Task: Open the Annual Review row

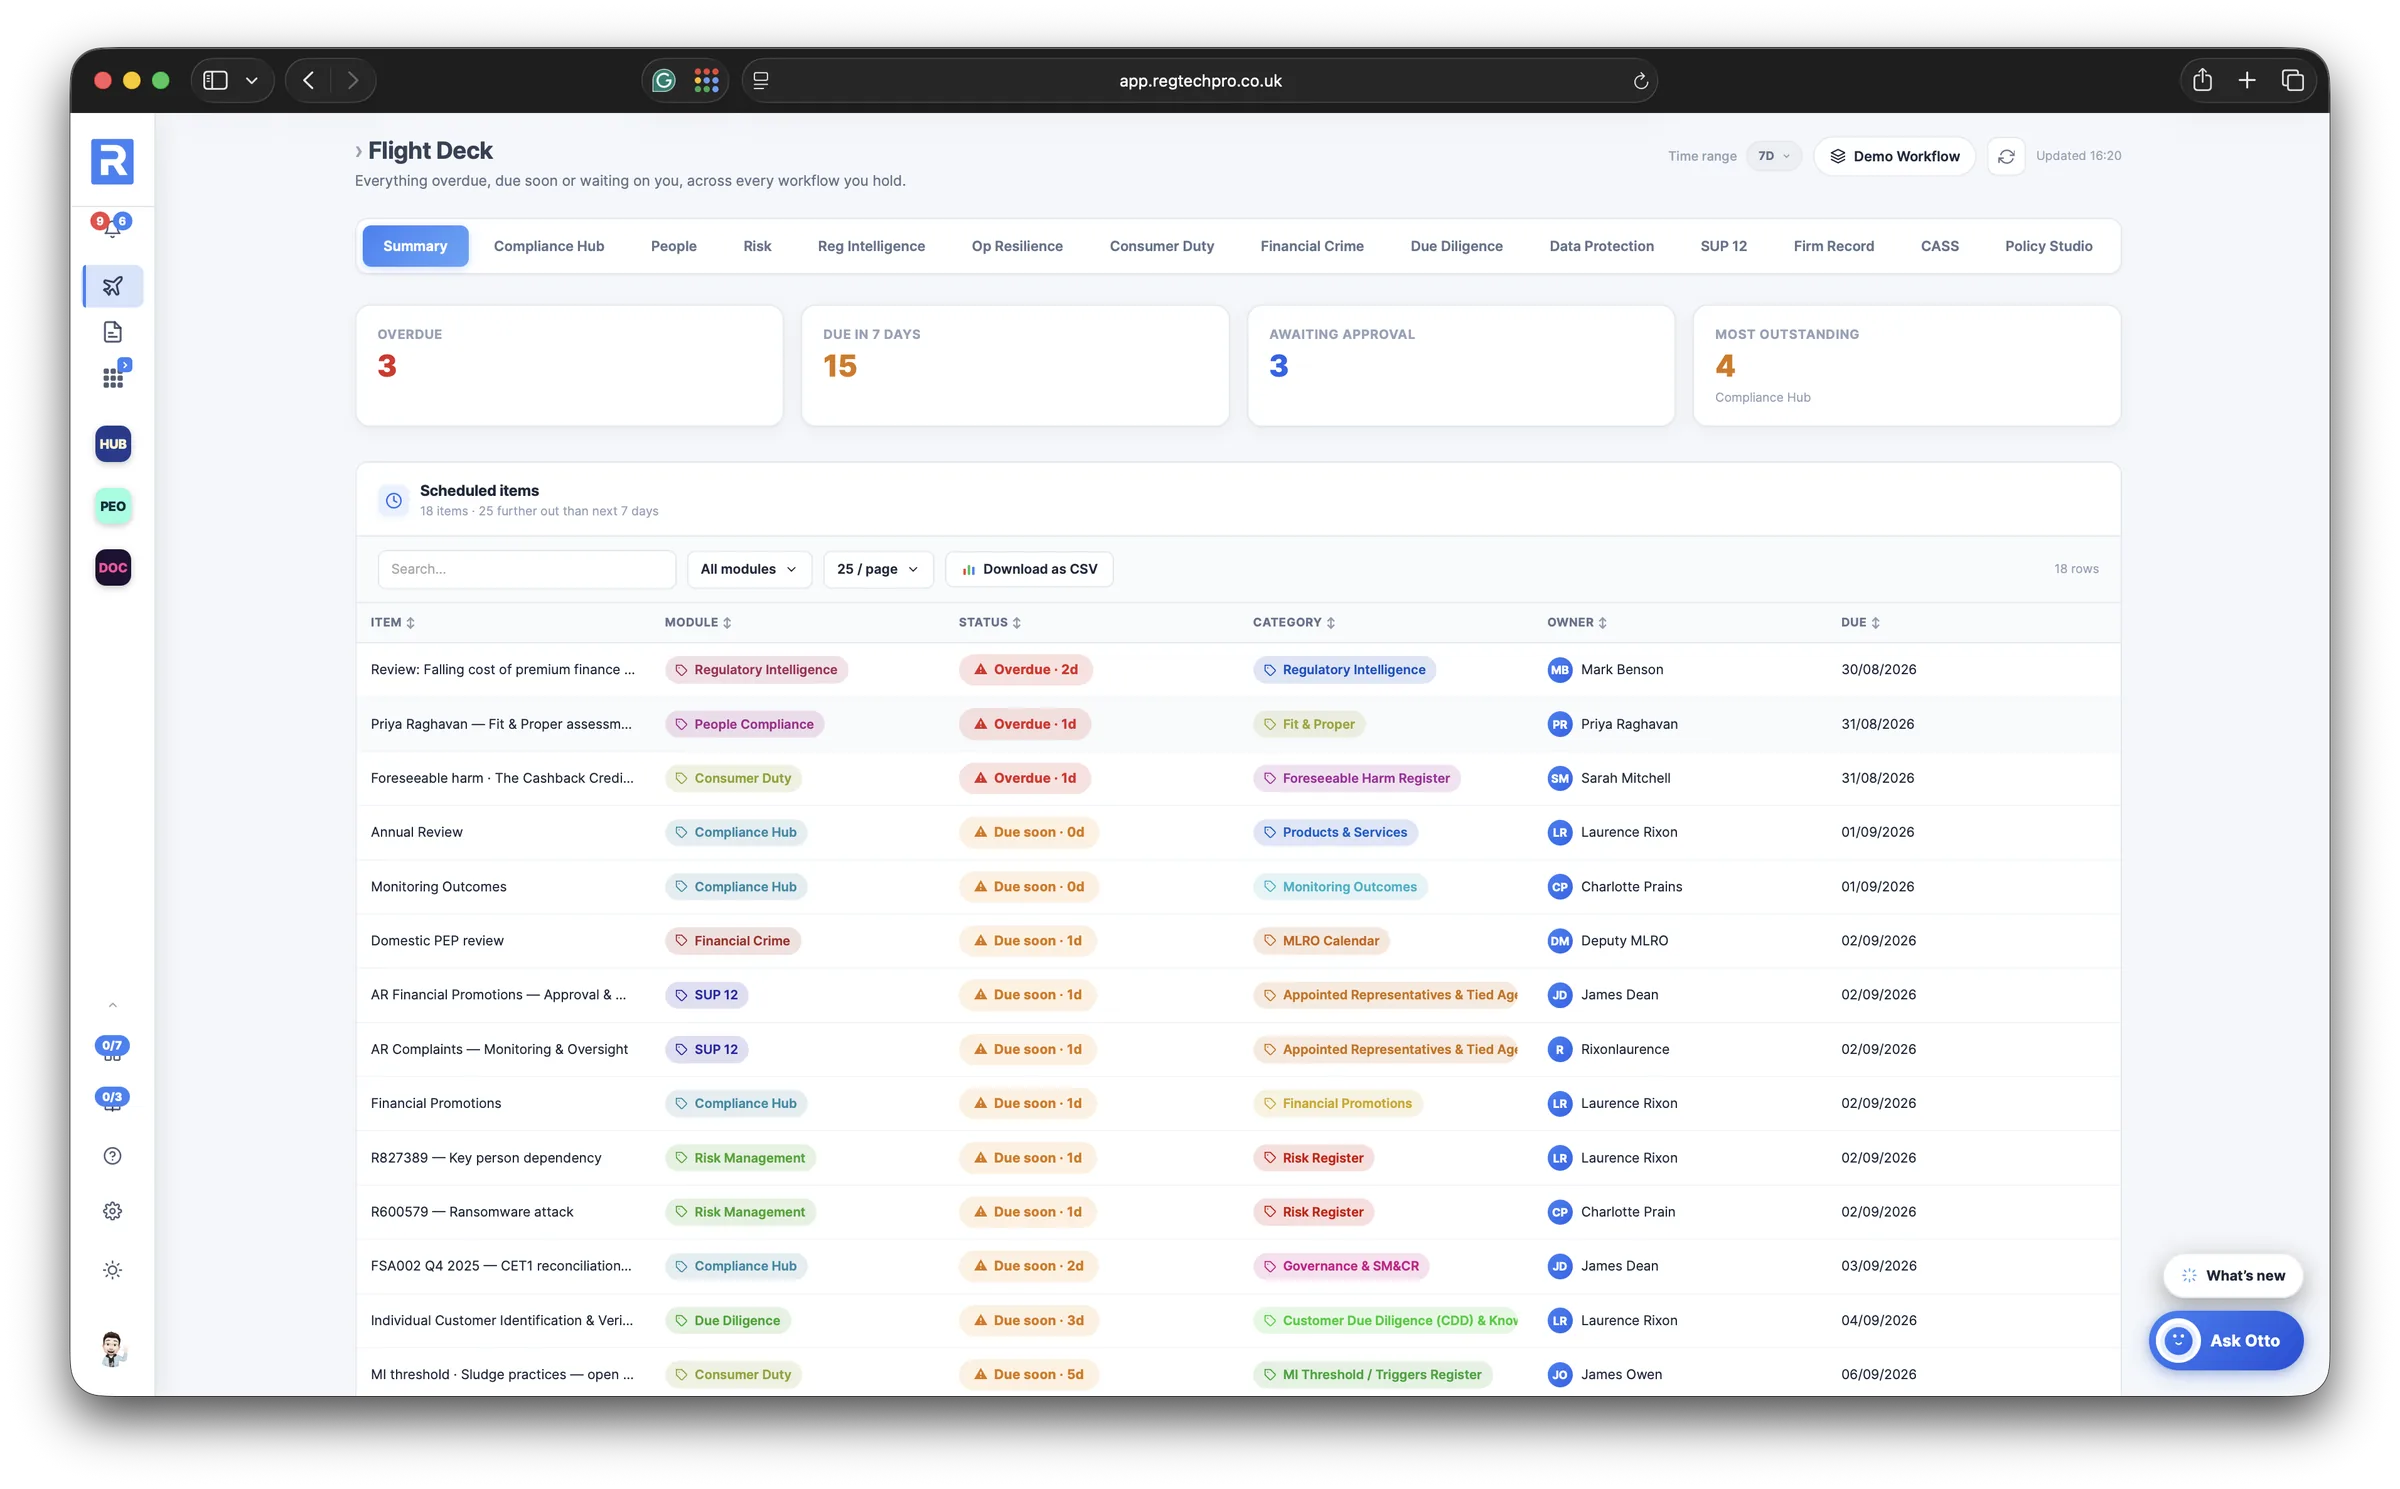Action: [x=1238, y=833]
